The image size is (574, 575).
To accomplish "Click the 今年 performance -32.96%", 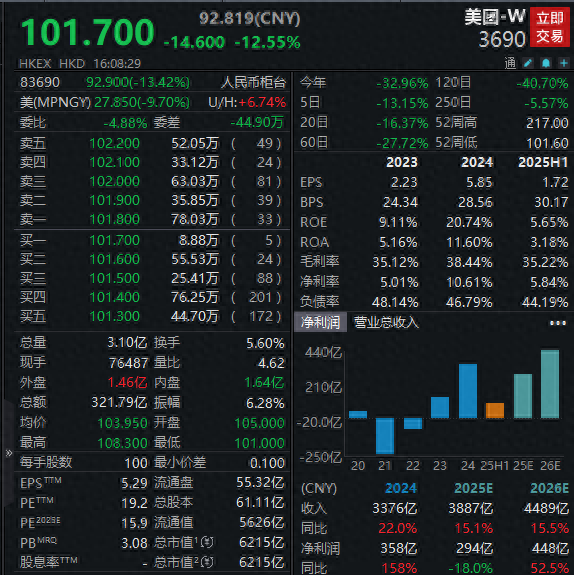I will pyautogui.click(x=402, y=83).
